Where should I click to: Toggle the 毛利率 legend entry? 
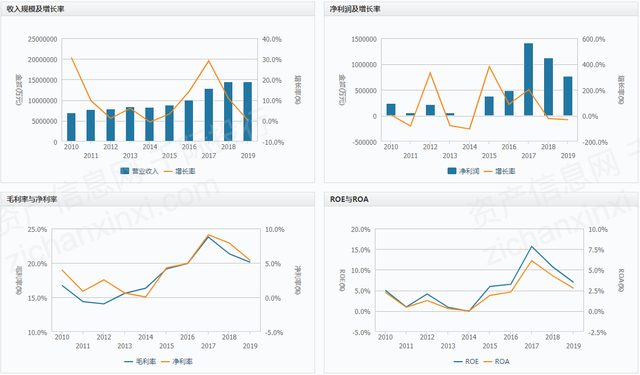(140, 362)
